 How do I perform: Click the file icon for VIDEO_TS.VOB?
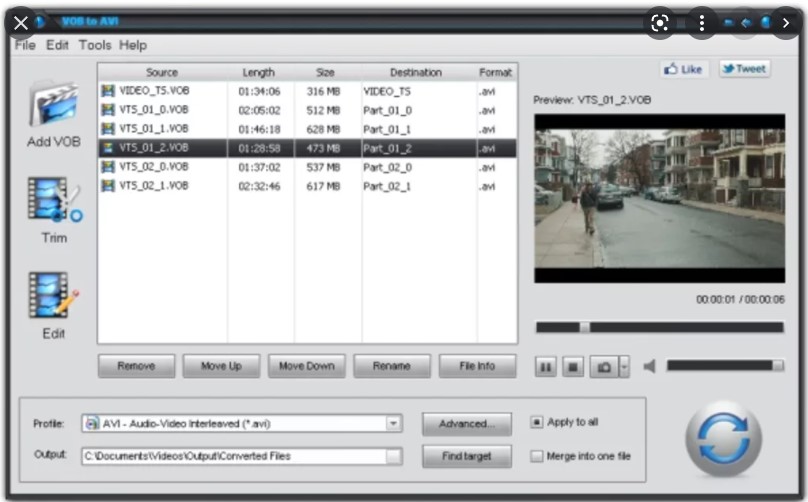coord(108,91)
